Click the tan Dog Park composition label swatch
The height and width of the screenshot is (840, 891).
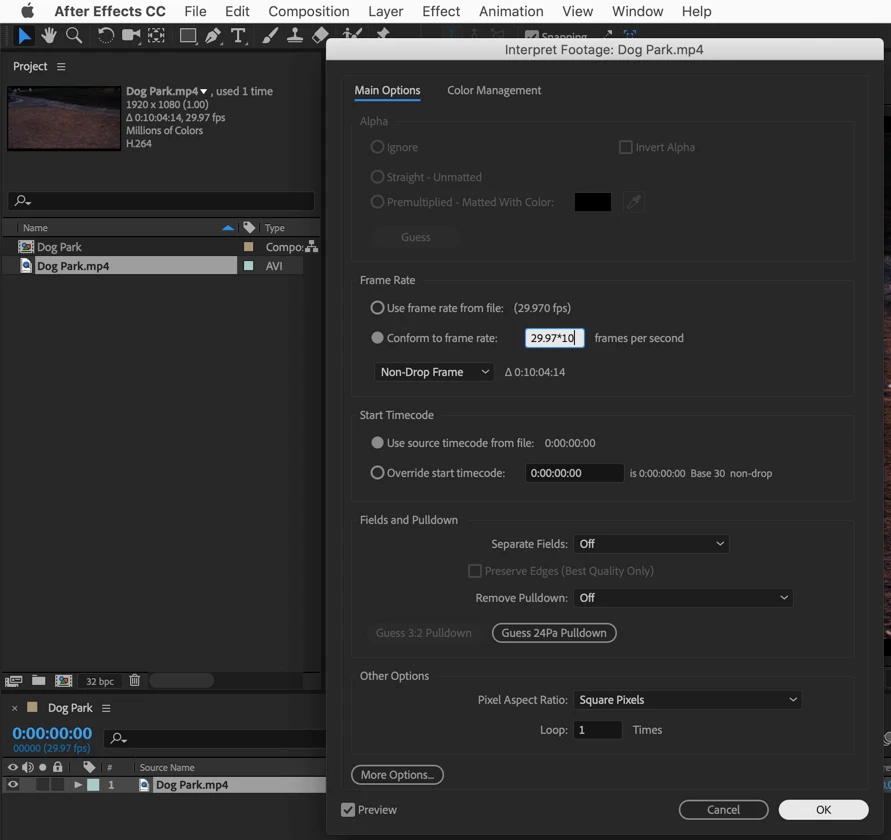[x=248, y=247]
